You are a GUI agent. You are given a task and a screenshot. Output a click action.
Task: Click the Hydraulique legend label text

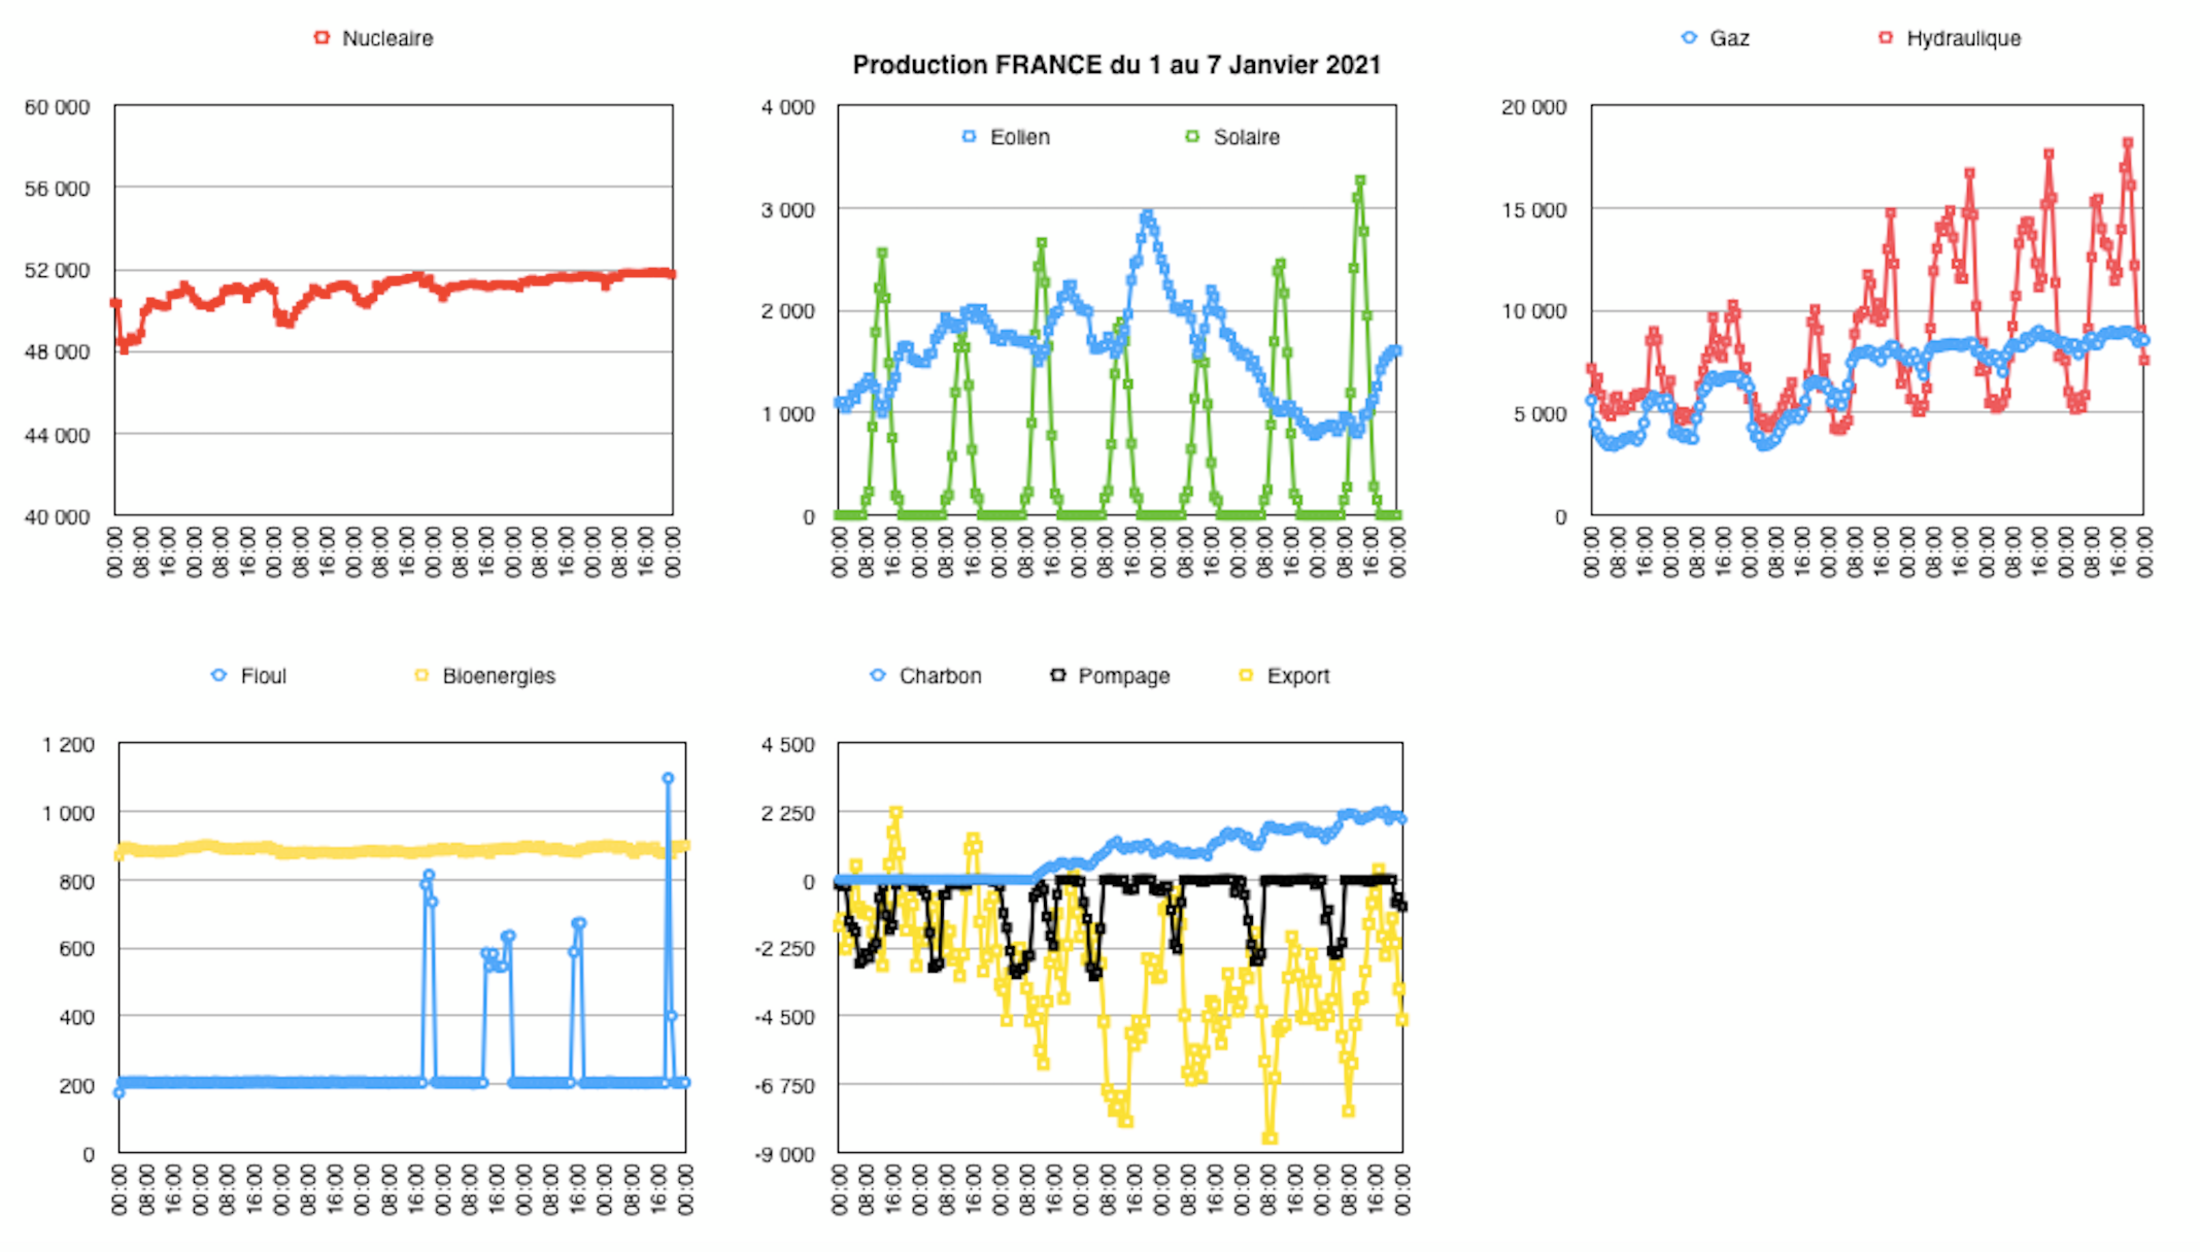1963,38
